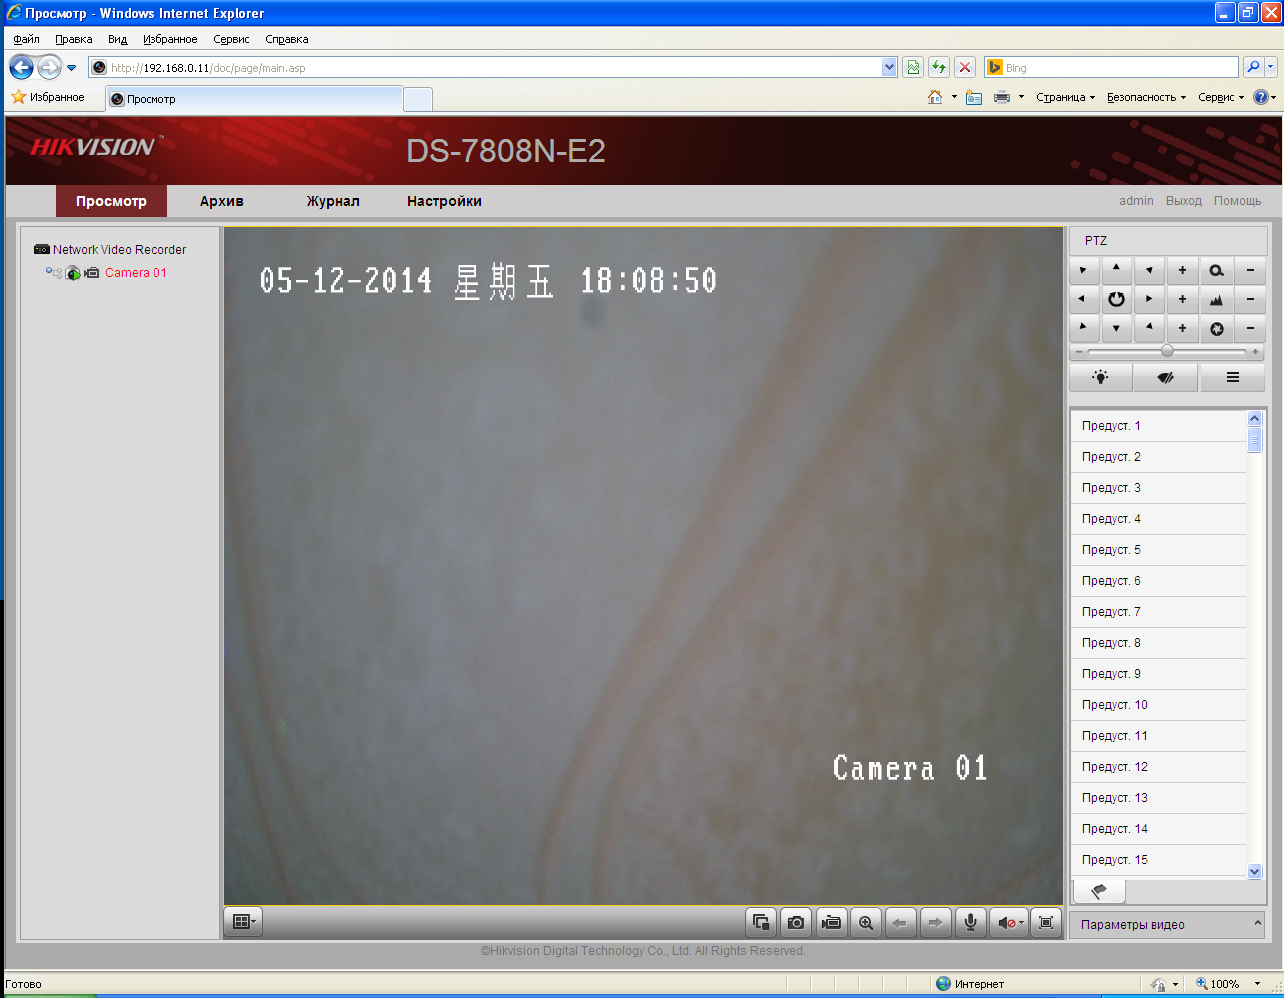Select preset Предуст. 1

click(1158, 426)
